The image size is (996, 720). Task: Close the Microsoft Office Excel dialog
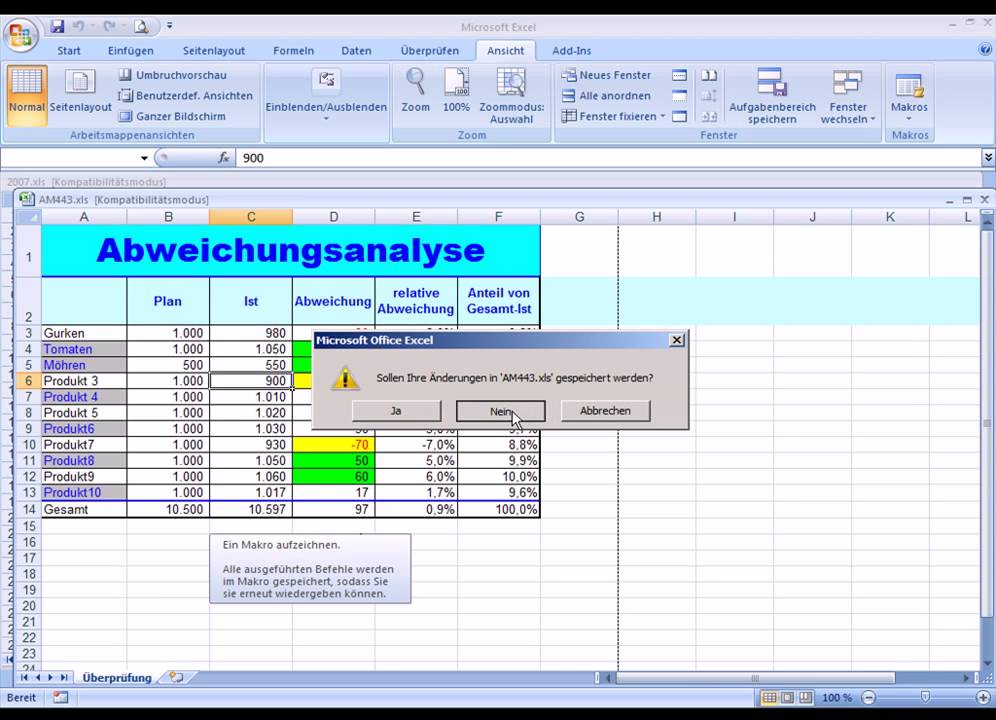[676, 340]
